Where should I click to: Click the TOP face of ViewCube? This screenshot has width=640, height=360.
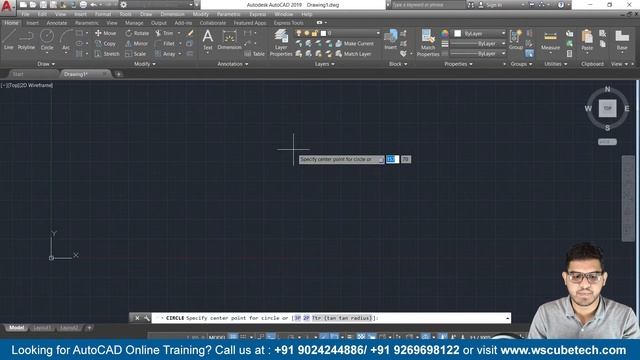pos(607,108)
